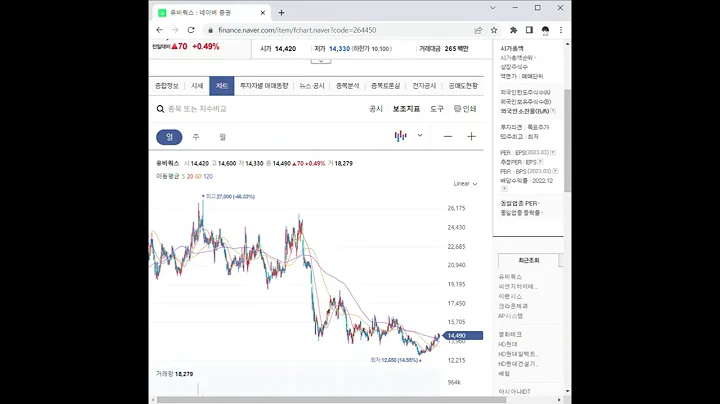The width and height of the screenshot is (720, 404).
Task: Open the browser side panel
Action: 529,30
